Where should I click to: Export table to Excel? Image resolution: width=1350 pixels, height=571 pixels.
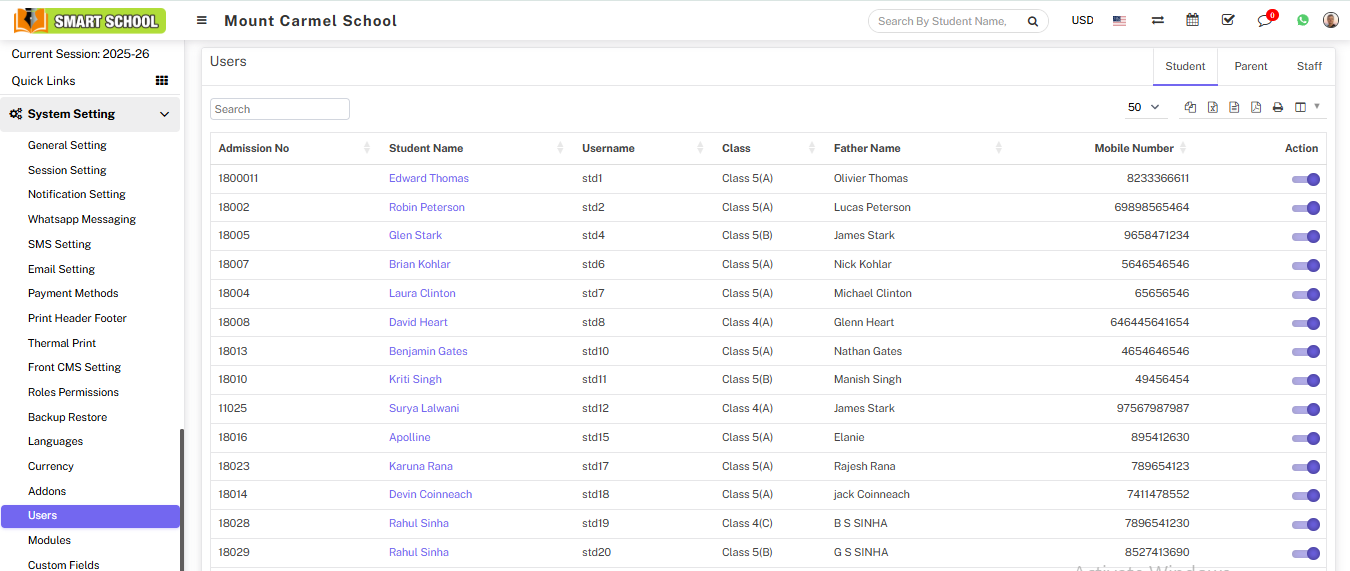(x=1212, y=108)
